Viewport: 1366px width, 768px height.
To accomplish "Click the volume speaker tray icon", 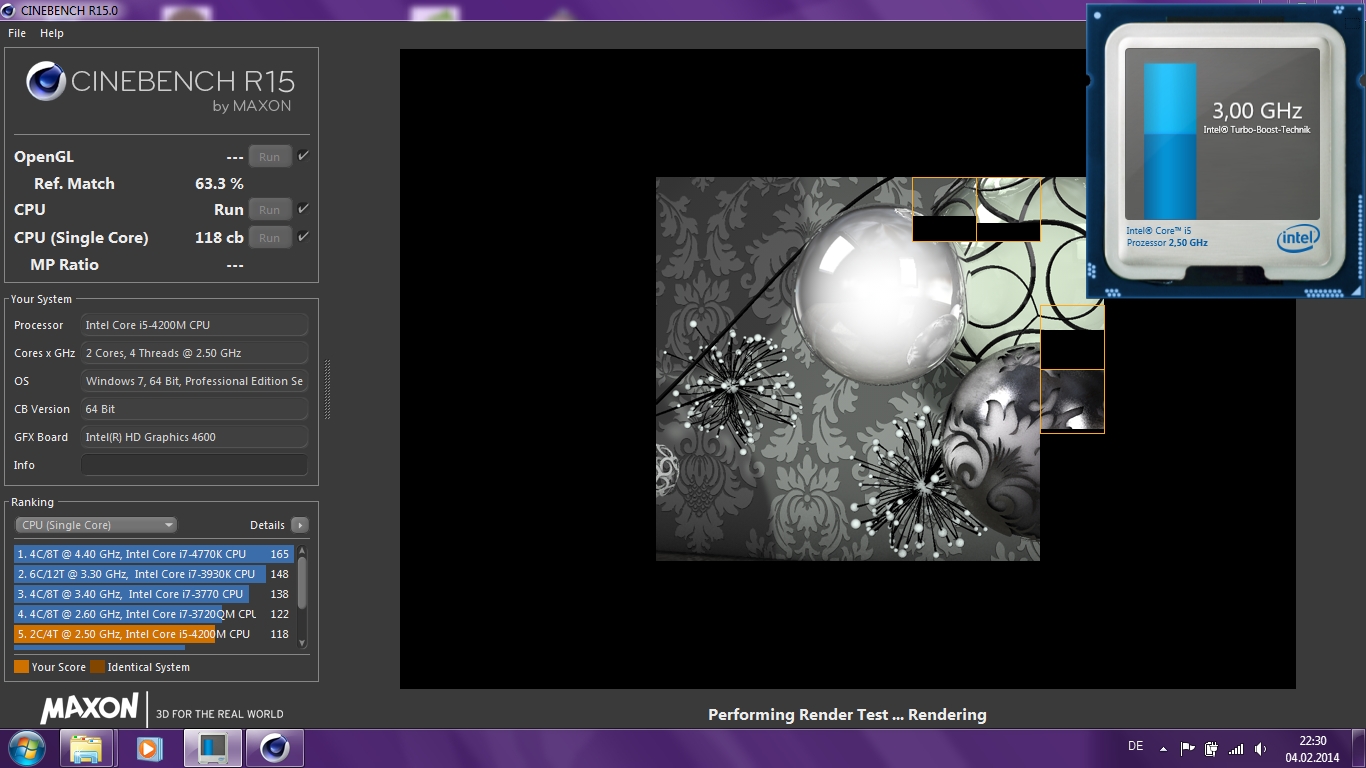I will pos(1261,748).
